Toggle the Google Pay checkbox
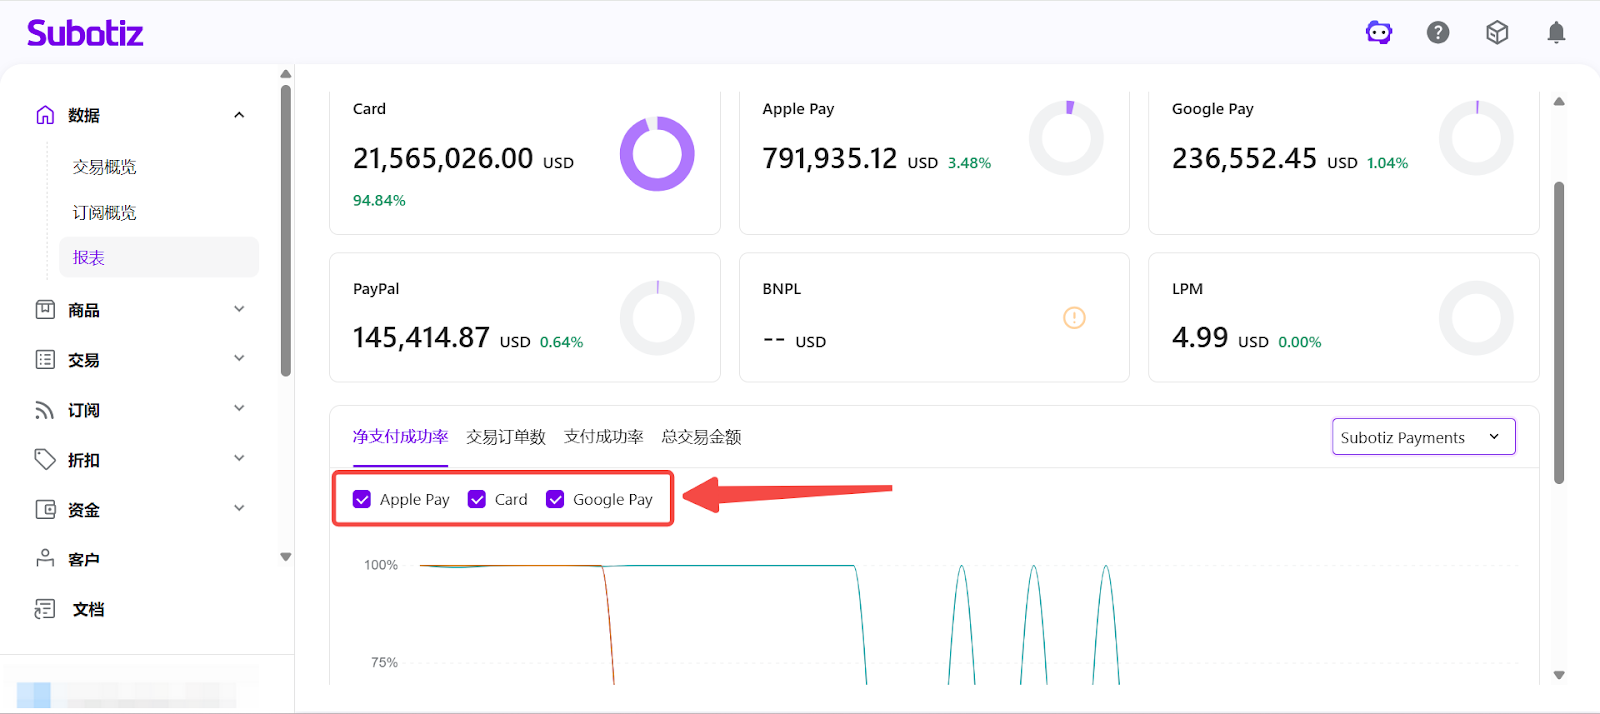This screenshot has width=1600, height=714. coord(555,499)
